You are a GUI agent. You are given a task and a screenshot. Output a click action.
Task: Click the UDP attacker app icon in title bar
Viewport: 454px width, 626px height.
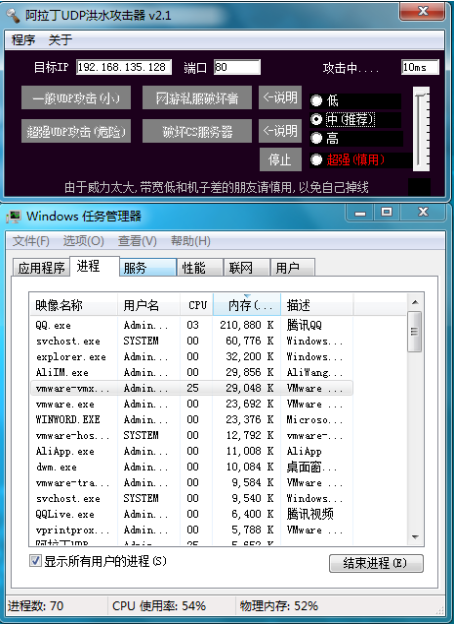point(13,16)
